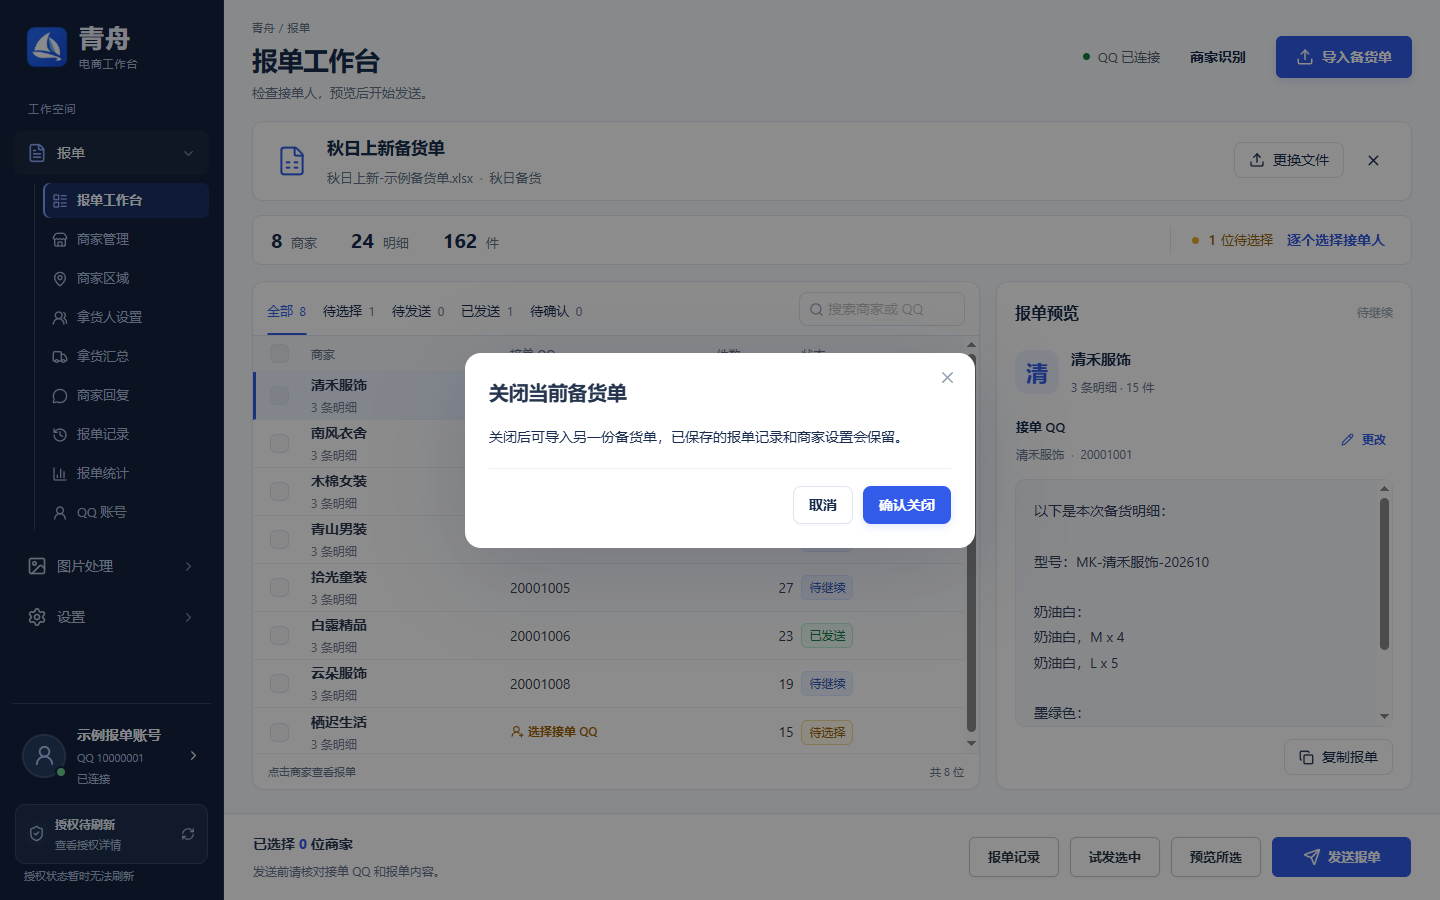Viewport: 1440px width, 900px height.
Task: Click 选择接单 QQ for 栖迟生活
Action: (x=554, y=732)
